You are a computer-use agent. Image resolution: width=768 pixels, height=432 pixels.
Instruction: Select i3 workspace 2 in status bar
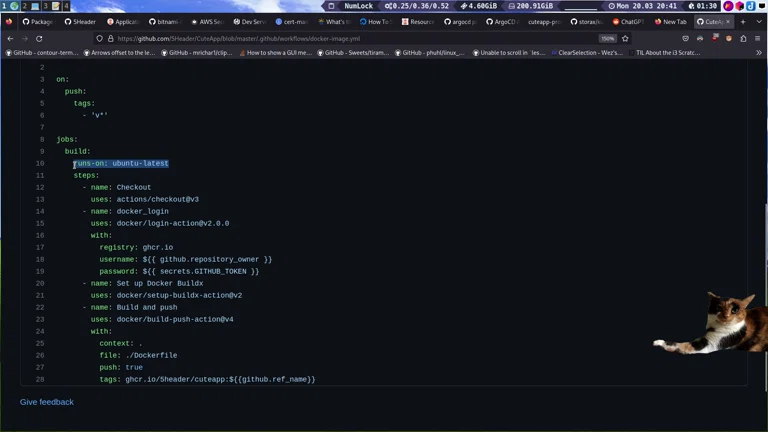point(24,6)
